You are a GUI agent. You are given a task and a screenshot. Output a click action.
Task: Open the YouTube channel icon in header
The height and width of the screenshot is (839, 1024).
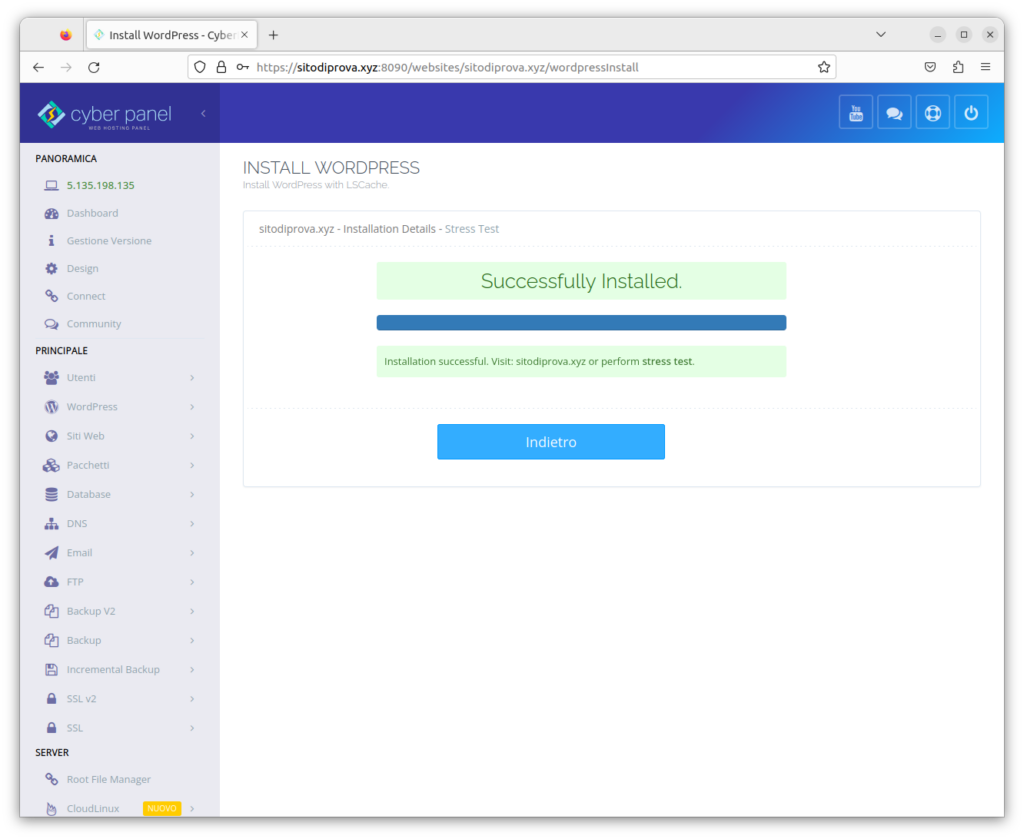[856, 113]
